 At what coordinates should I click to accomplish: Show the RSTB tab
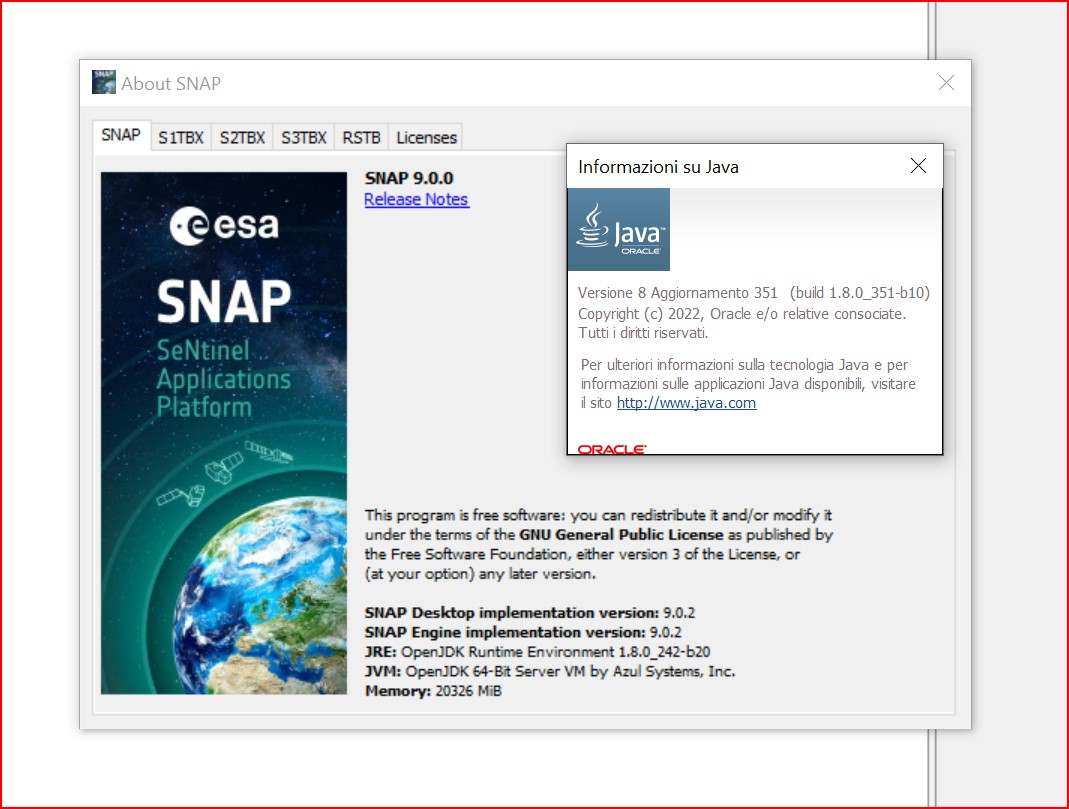point(361,138)
